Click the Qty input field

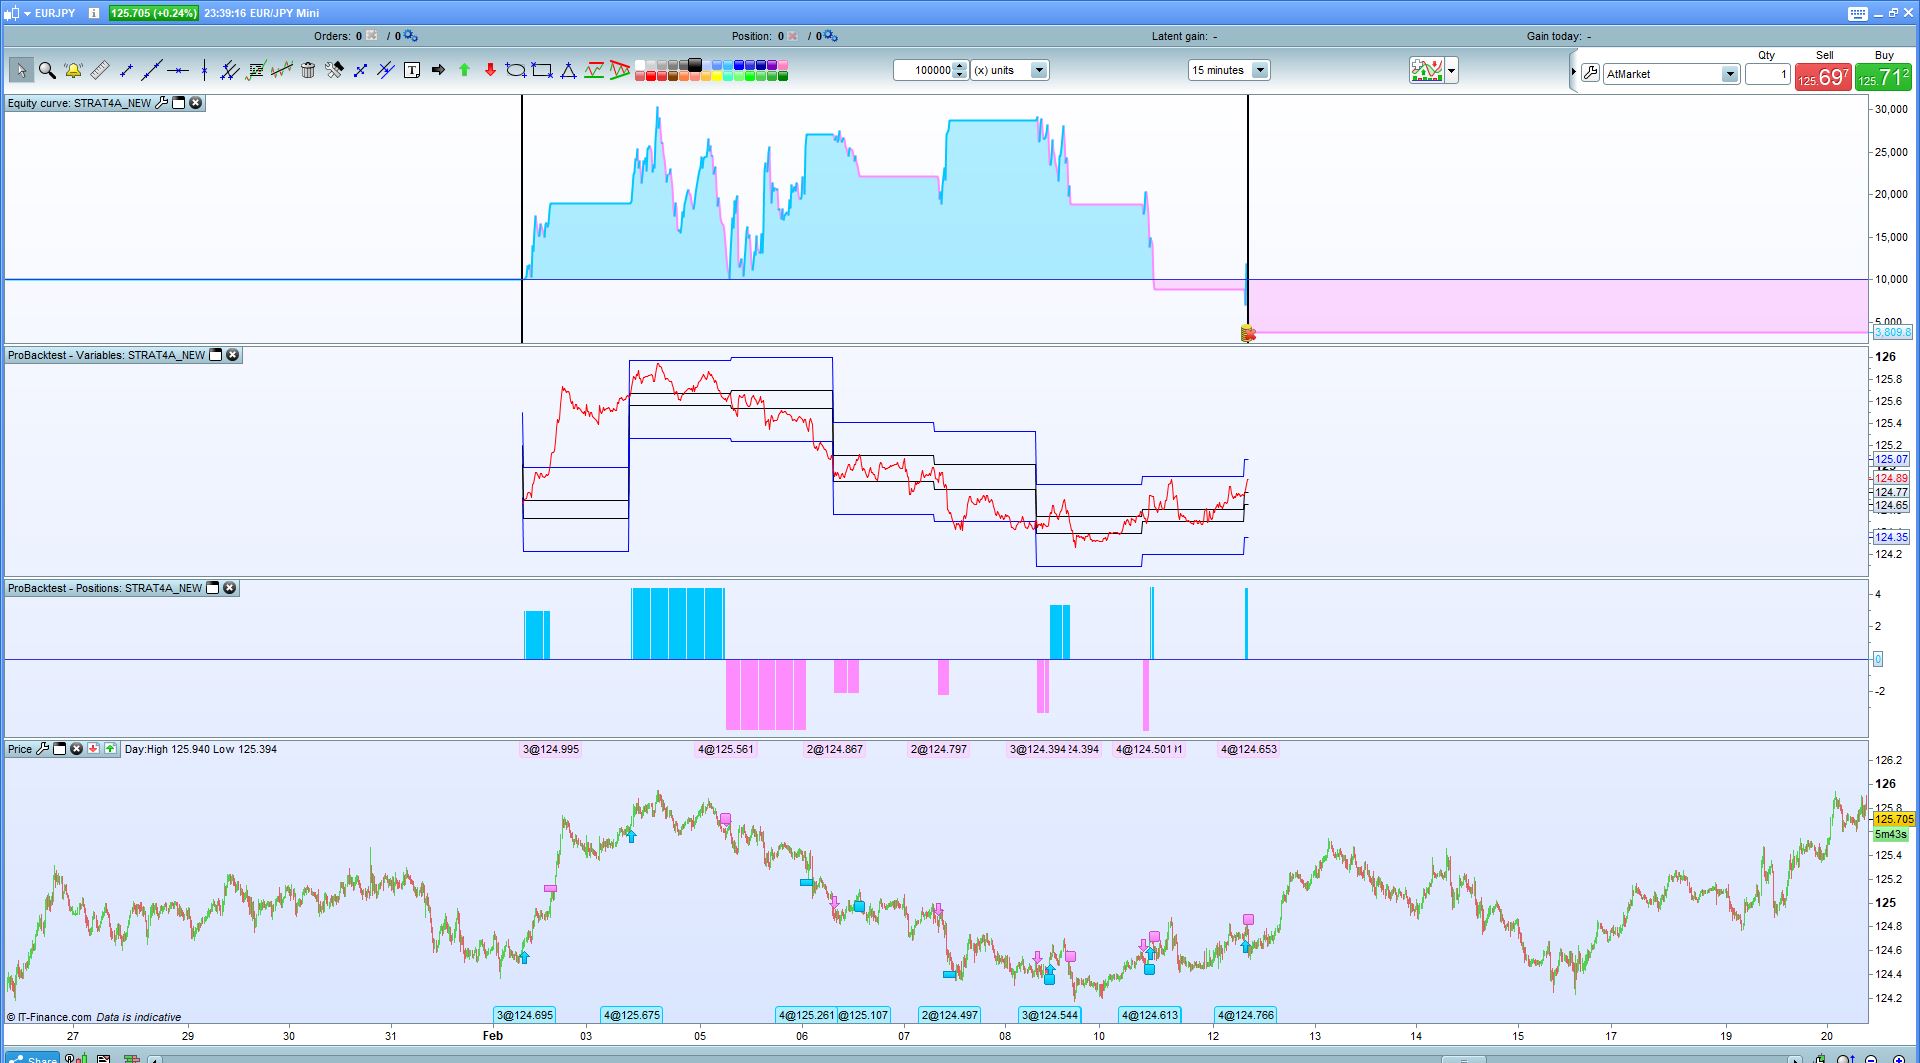[x=1767, y=74]
